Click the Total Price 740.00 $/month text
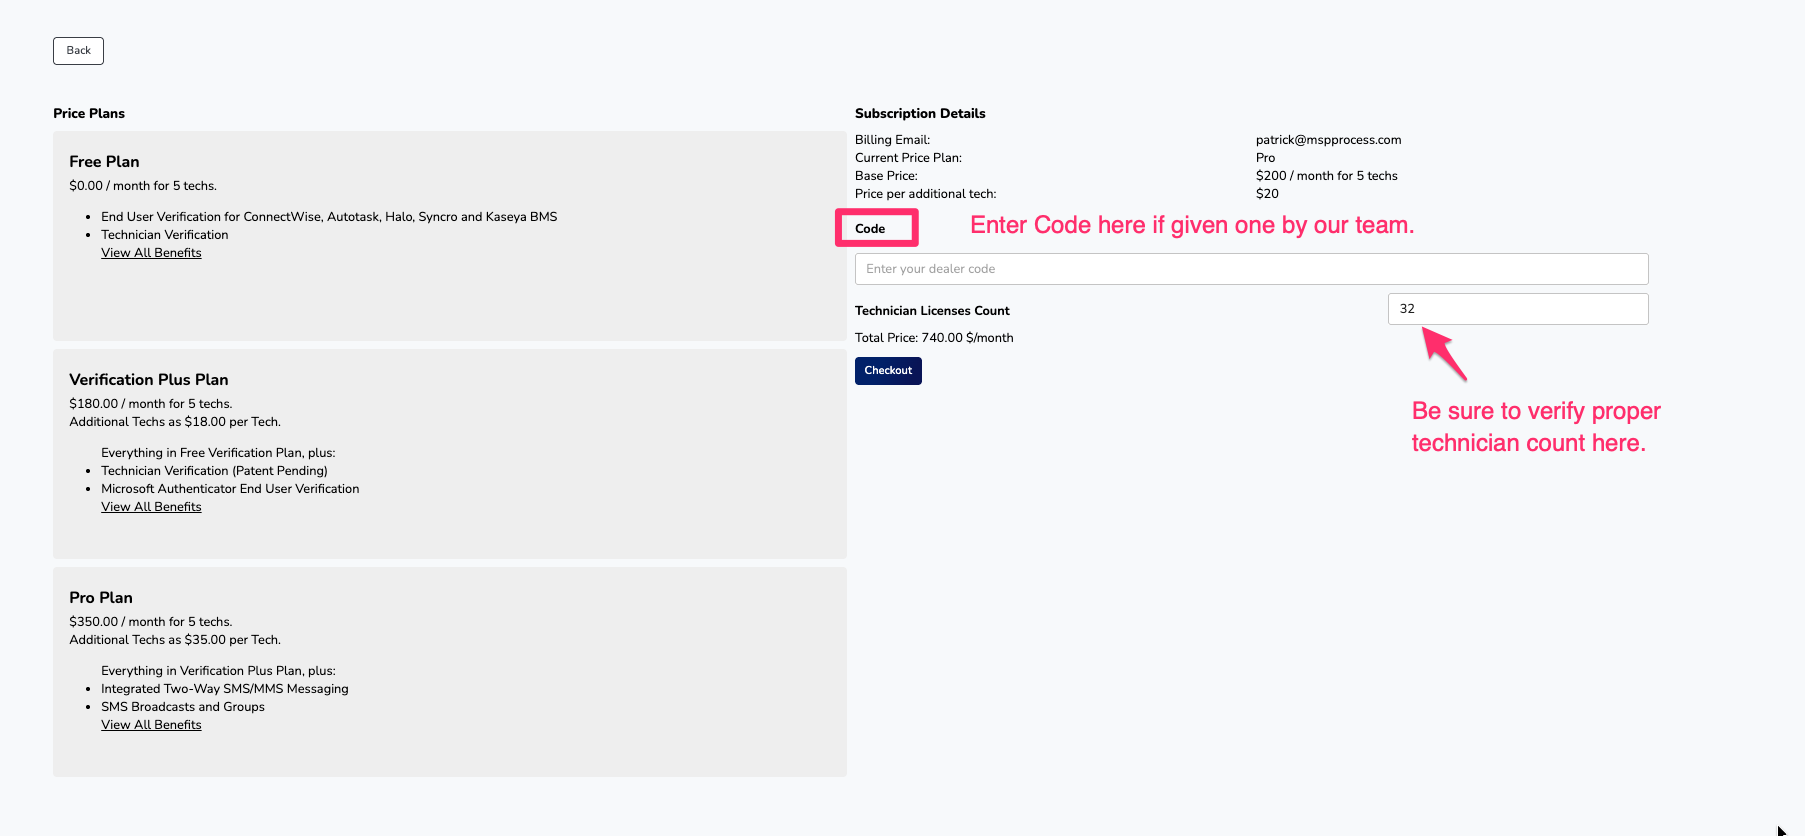1805x836 pixels. pos(934,338)
